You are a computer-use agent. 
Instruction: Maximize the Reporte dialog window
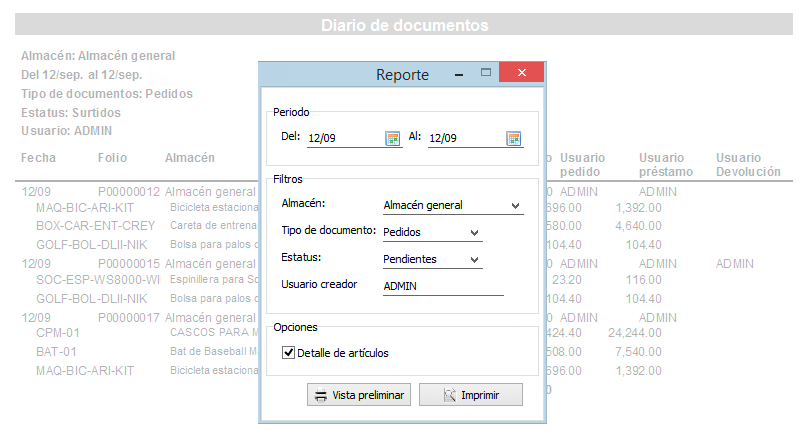486,74
